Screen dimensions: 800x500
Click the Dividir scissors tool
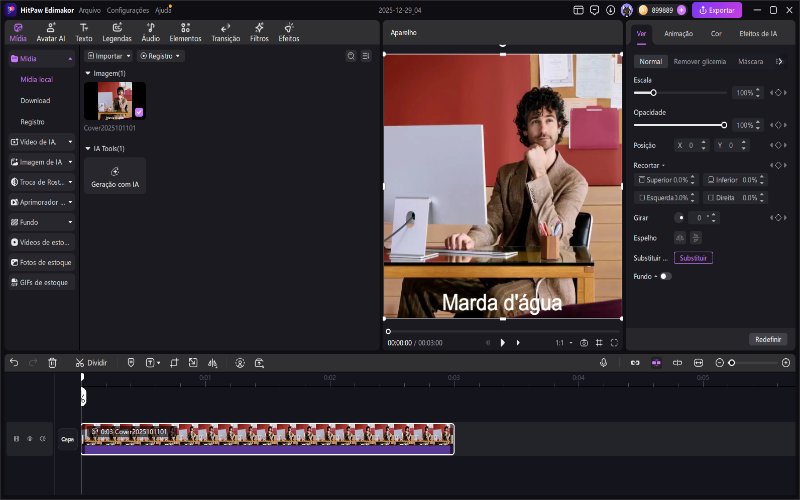pos(91,363)
